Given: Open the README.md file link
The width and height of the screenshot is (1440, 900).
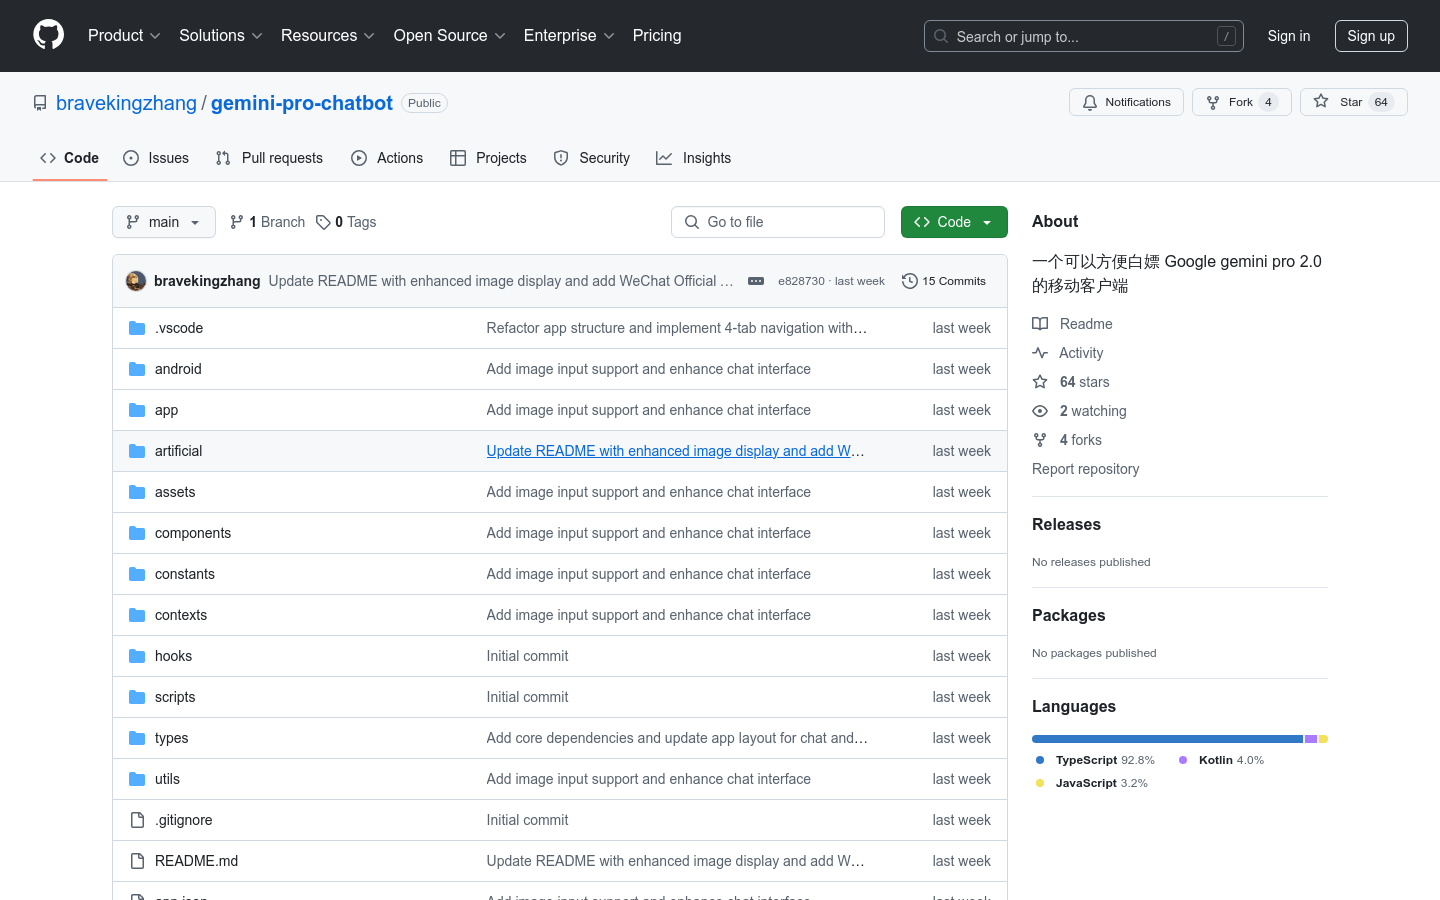Looking at the screenshot, I should (196, 861).
